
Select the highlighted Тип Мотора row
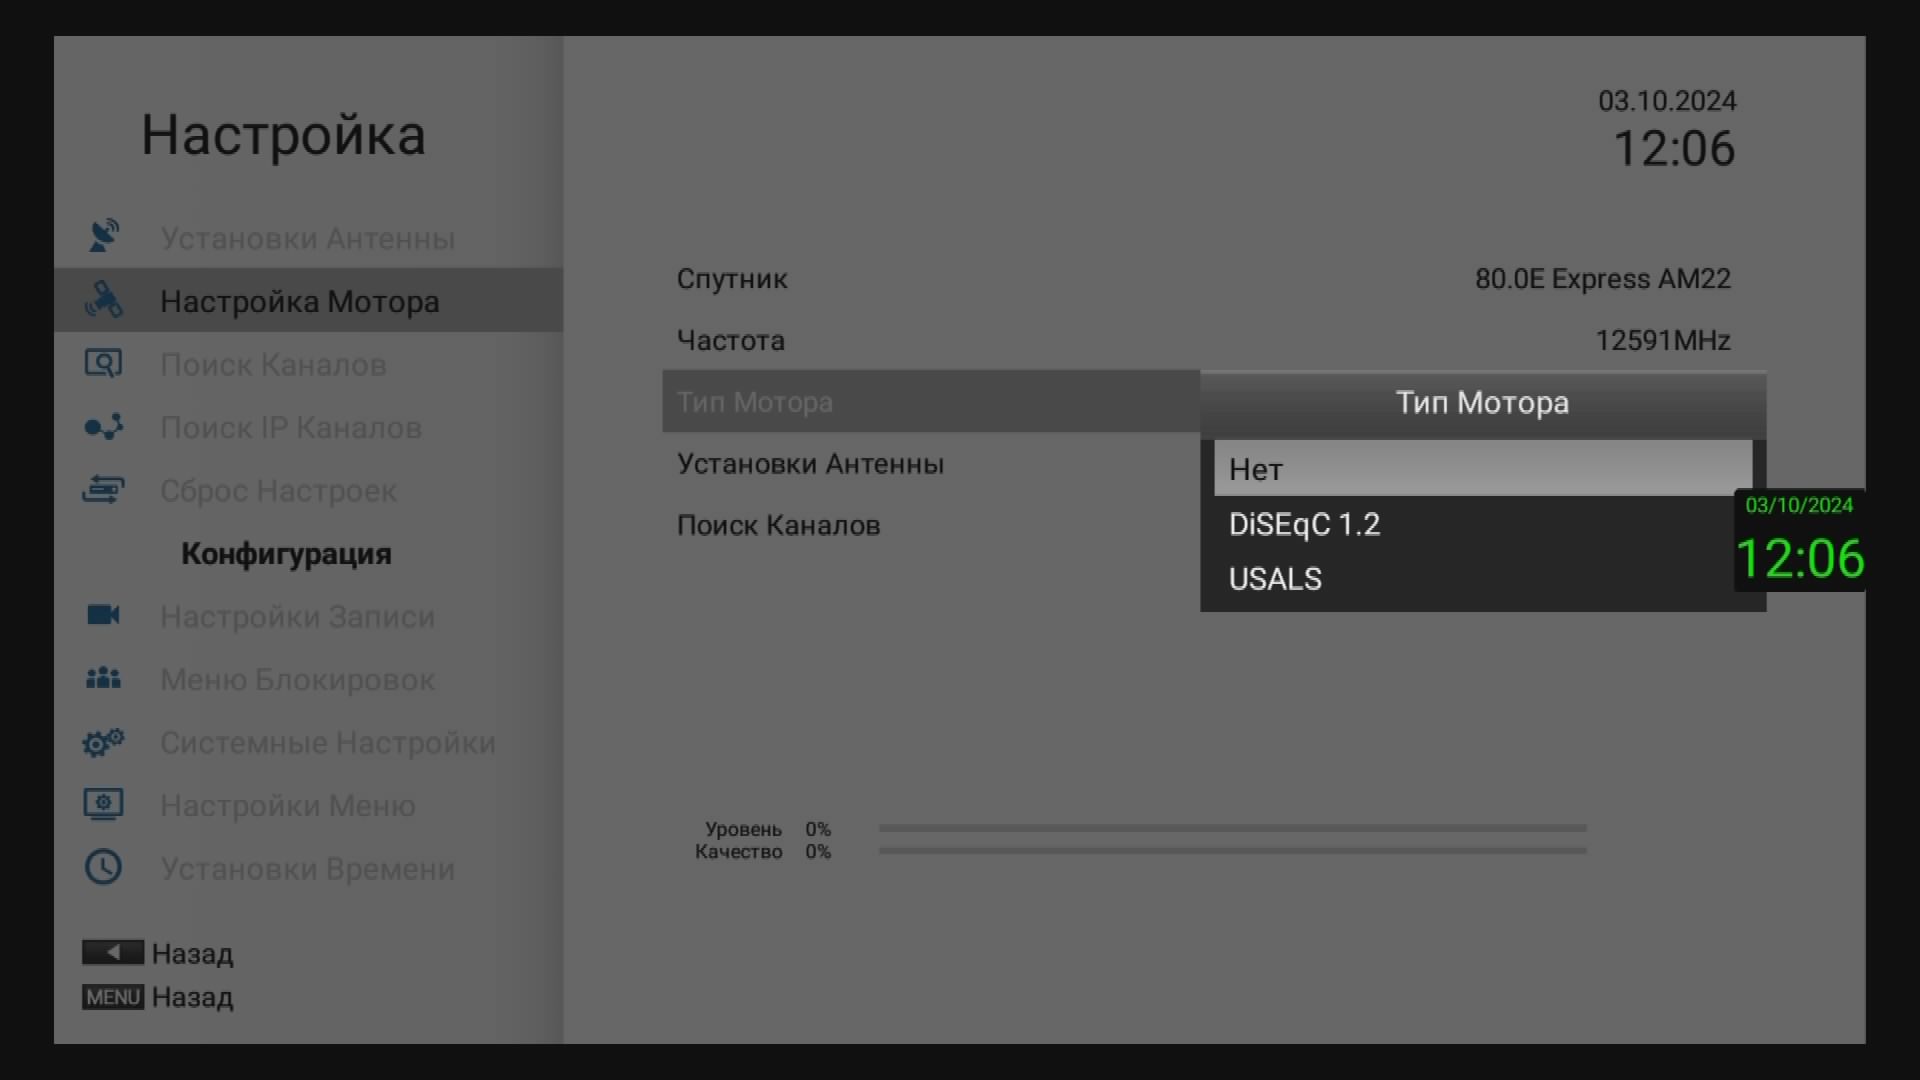coord(931,401)
